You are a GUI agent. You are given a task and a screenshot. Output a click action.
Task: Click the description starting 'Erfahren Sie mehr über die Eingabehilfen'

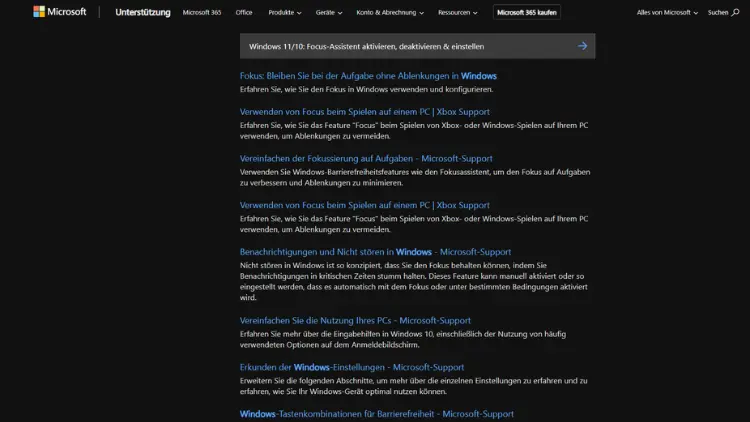[403, 339]
